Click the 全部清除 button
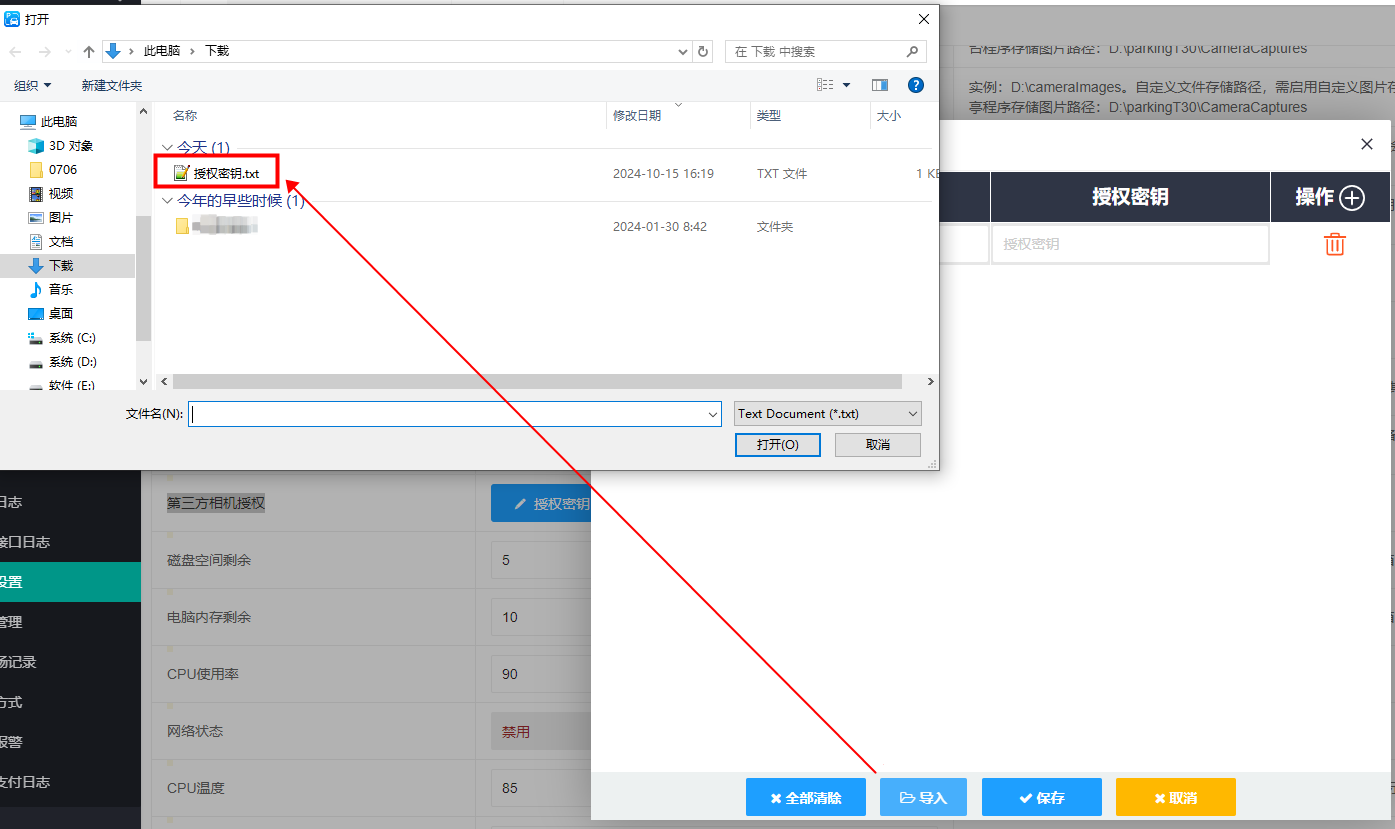The height and width of the screenshot is (829, 1395). coord(806,797)
